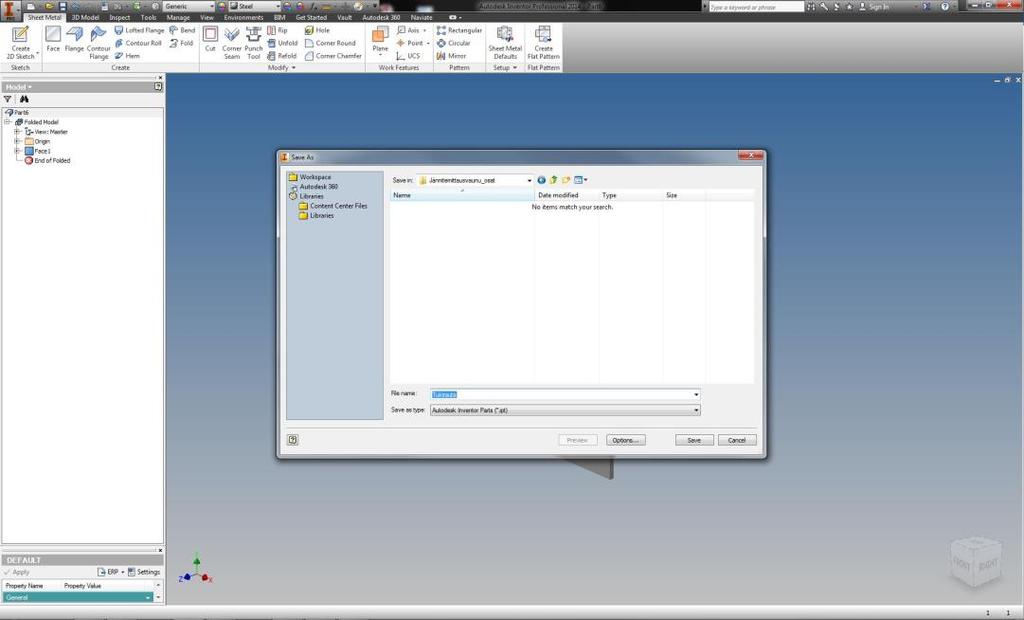Click the Refold tool
This screenshot has height=620, width=1024.
(x=282, y=56)
